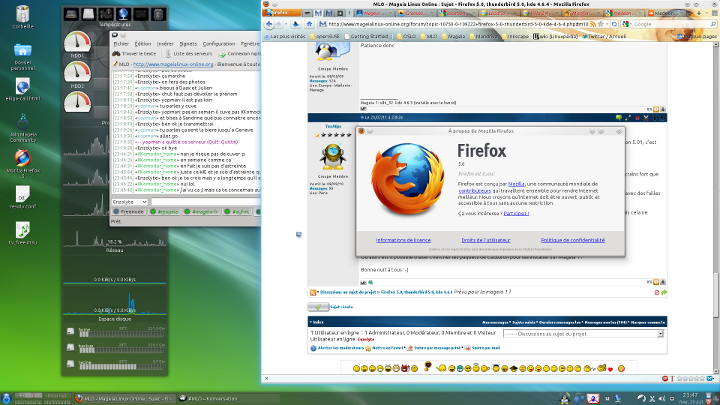Open the resolv.conf file on the desktop
This screenshot has width=720, height=405.
coord(22,197)
